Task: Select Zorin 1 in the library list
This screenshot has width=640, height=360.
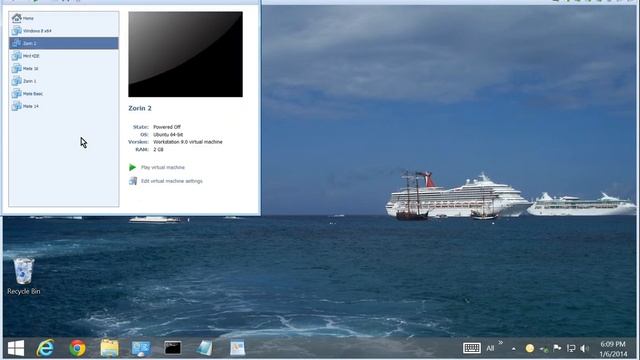Action: pos(64,81)
